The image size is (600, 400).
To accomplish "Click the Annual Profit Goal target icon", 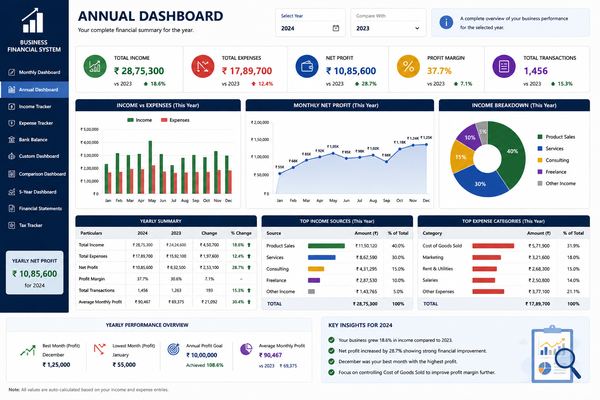I will point(173,349).
